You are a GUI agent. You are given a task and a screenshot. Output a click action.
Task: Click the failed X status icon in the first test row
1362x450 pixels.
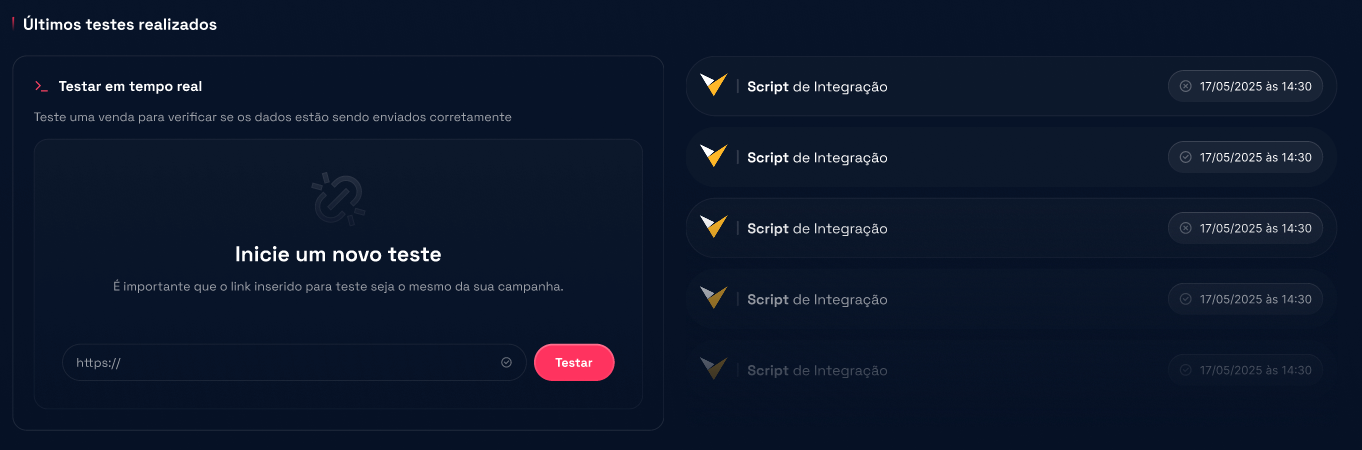pos(1185,86)
